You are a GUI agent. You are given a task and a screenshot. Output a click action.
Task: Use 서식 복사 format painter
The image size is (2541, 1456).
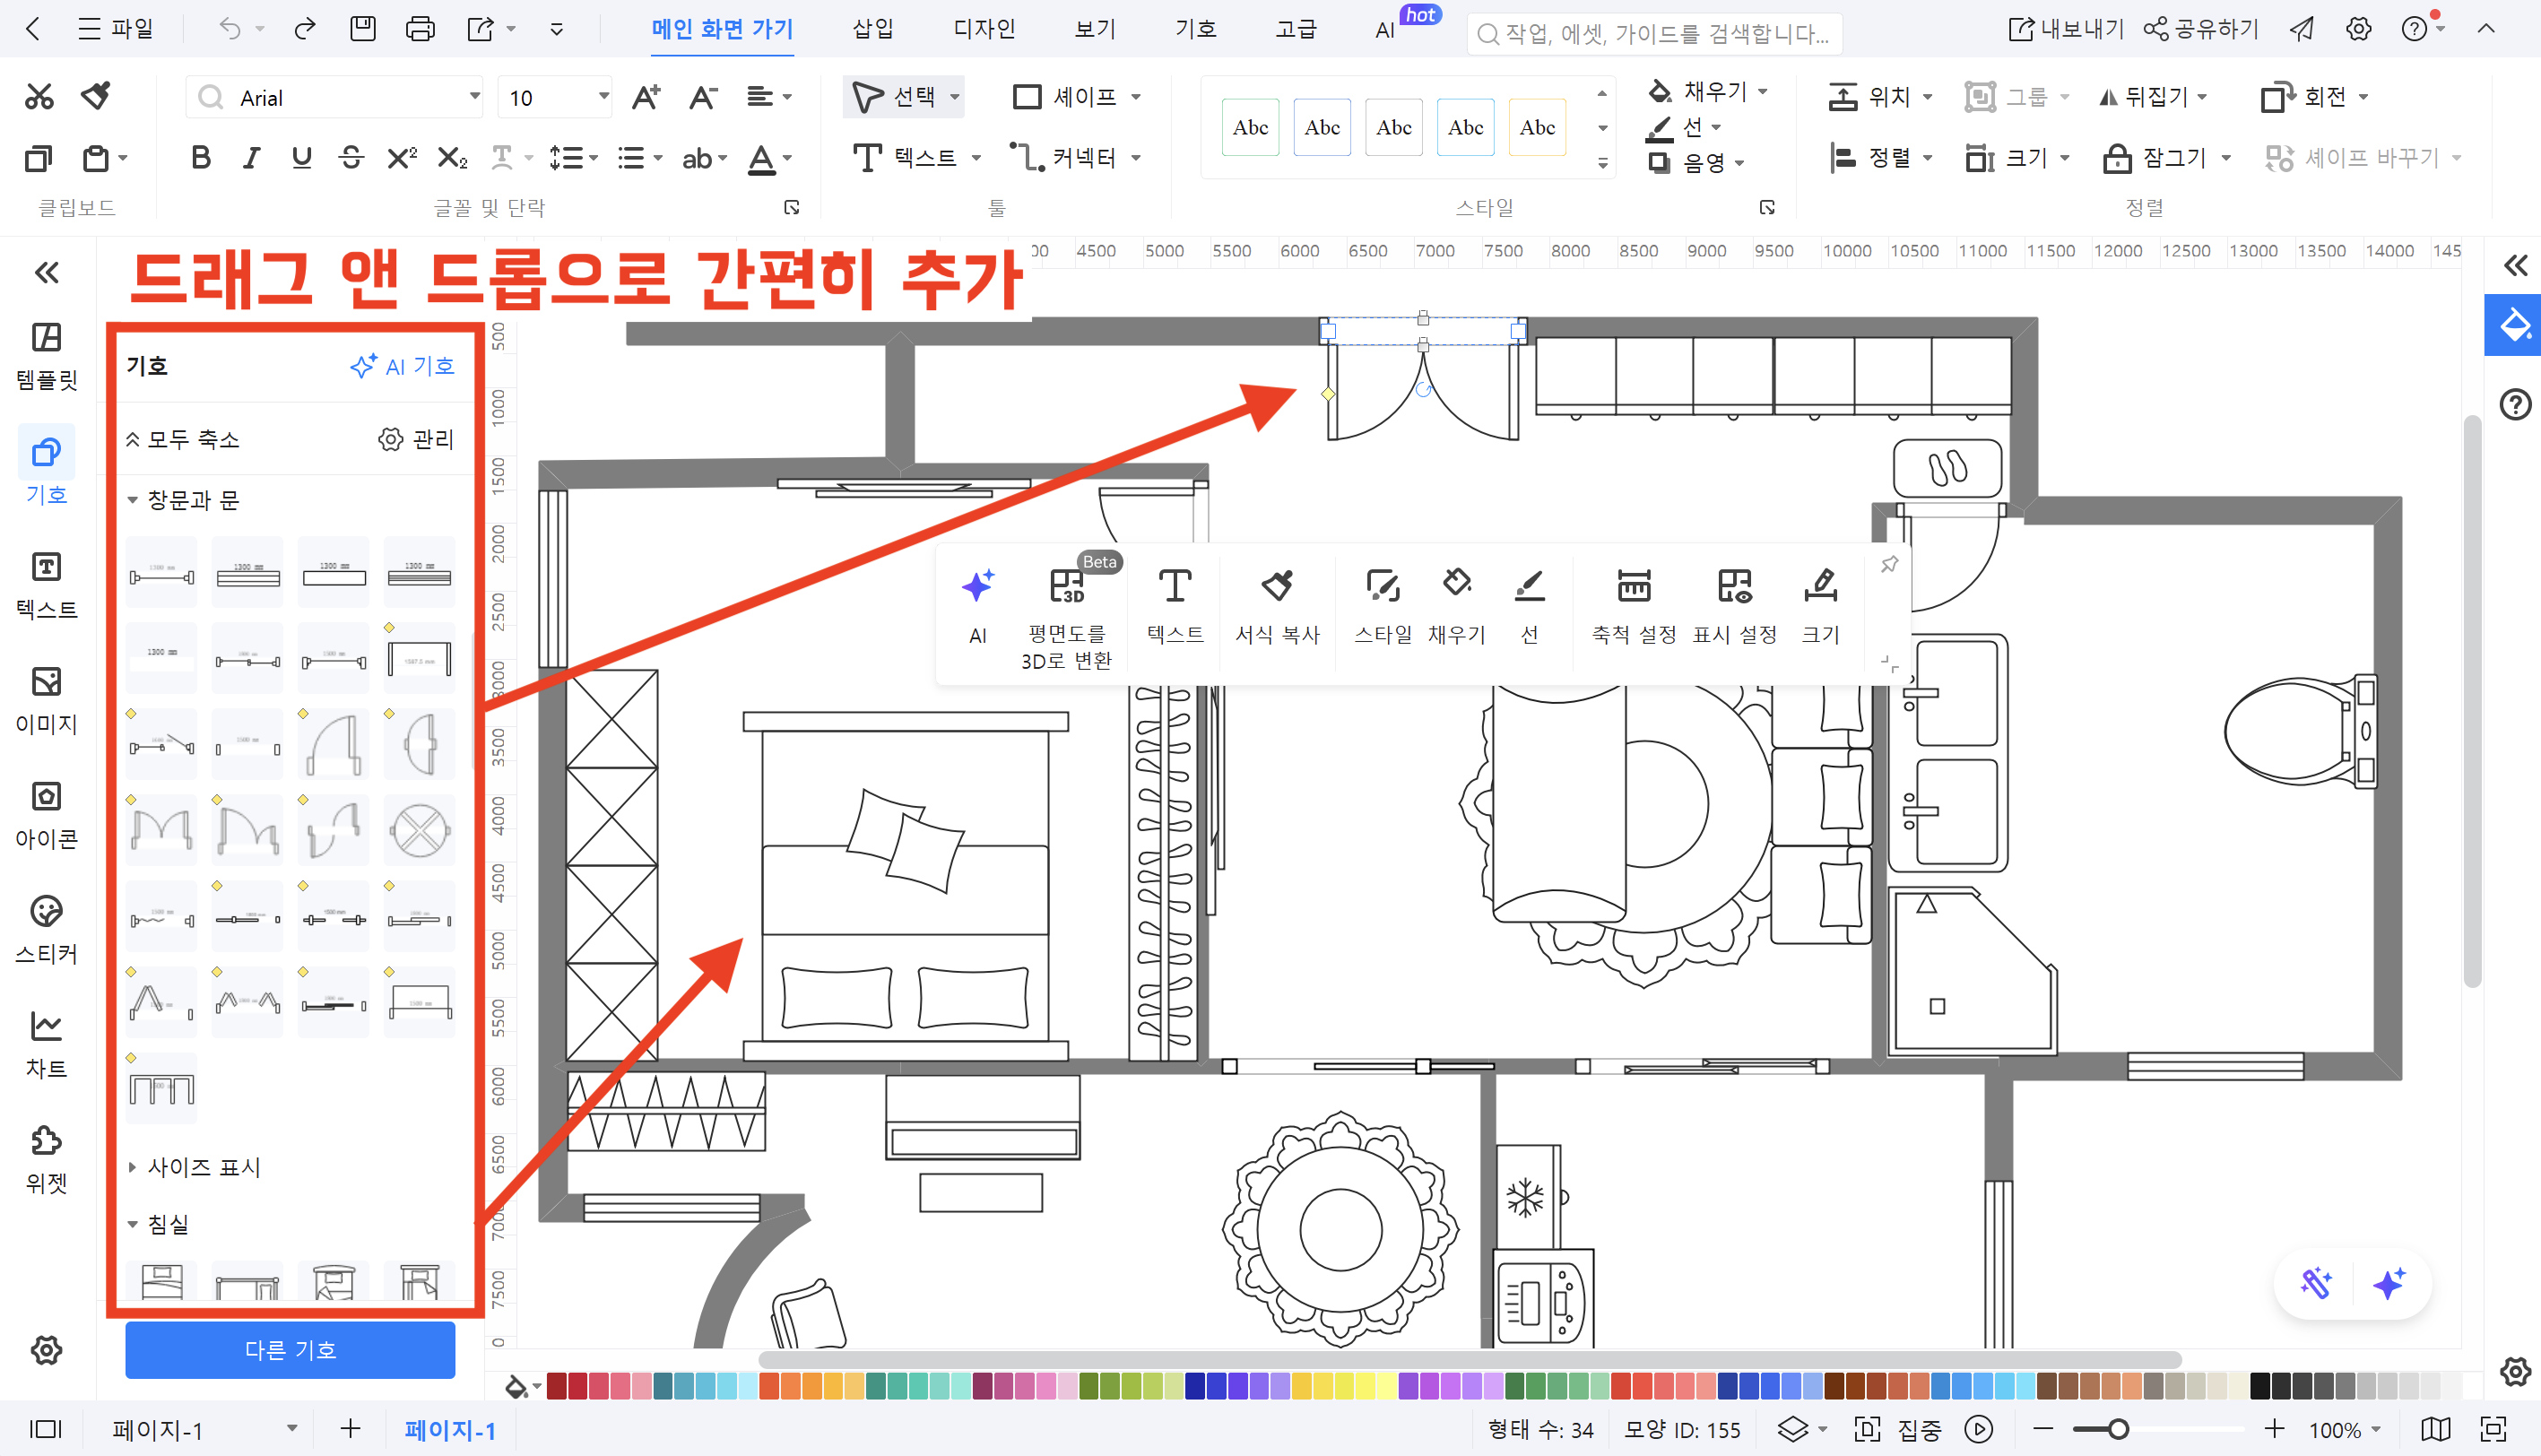coord(1278,605)
